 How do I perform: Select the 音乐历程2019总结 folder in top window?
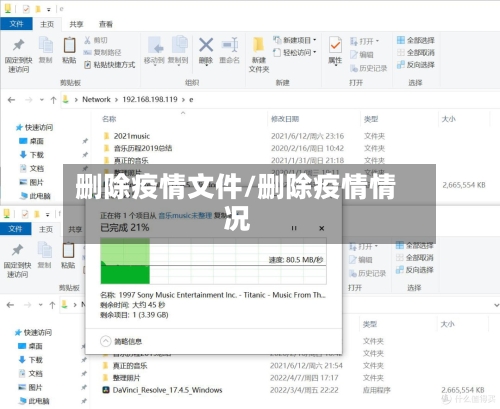pyautogui.click(x=143, y=148)
